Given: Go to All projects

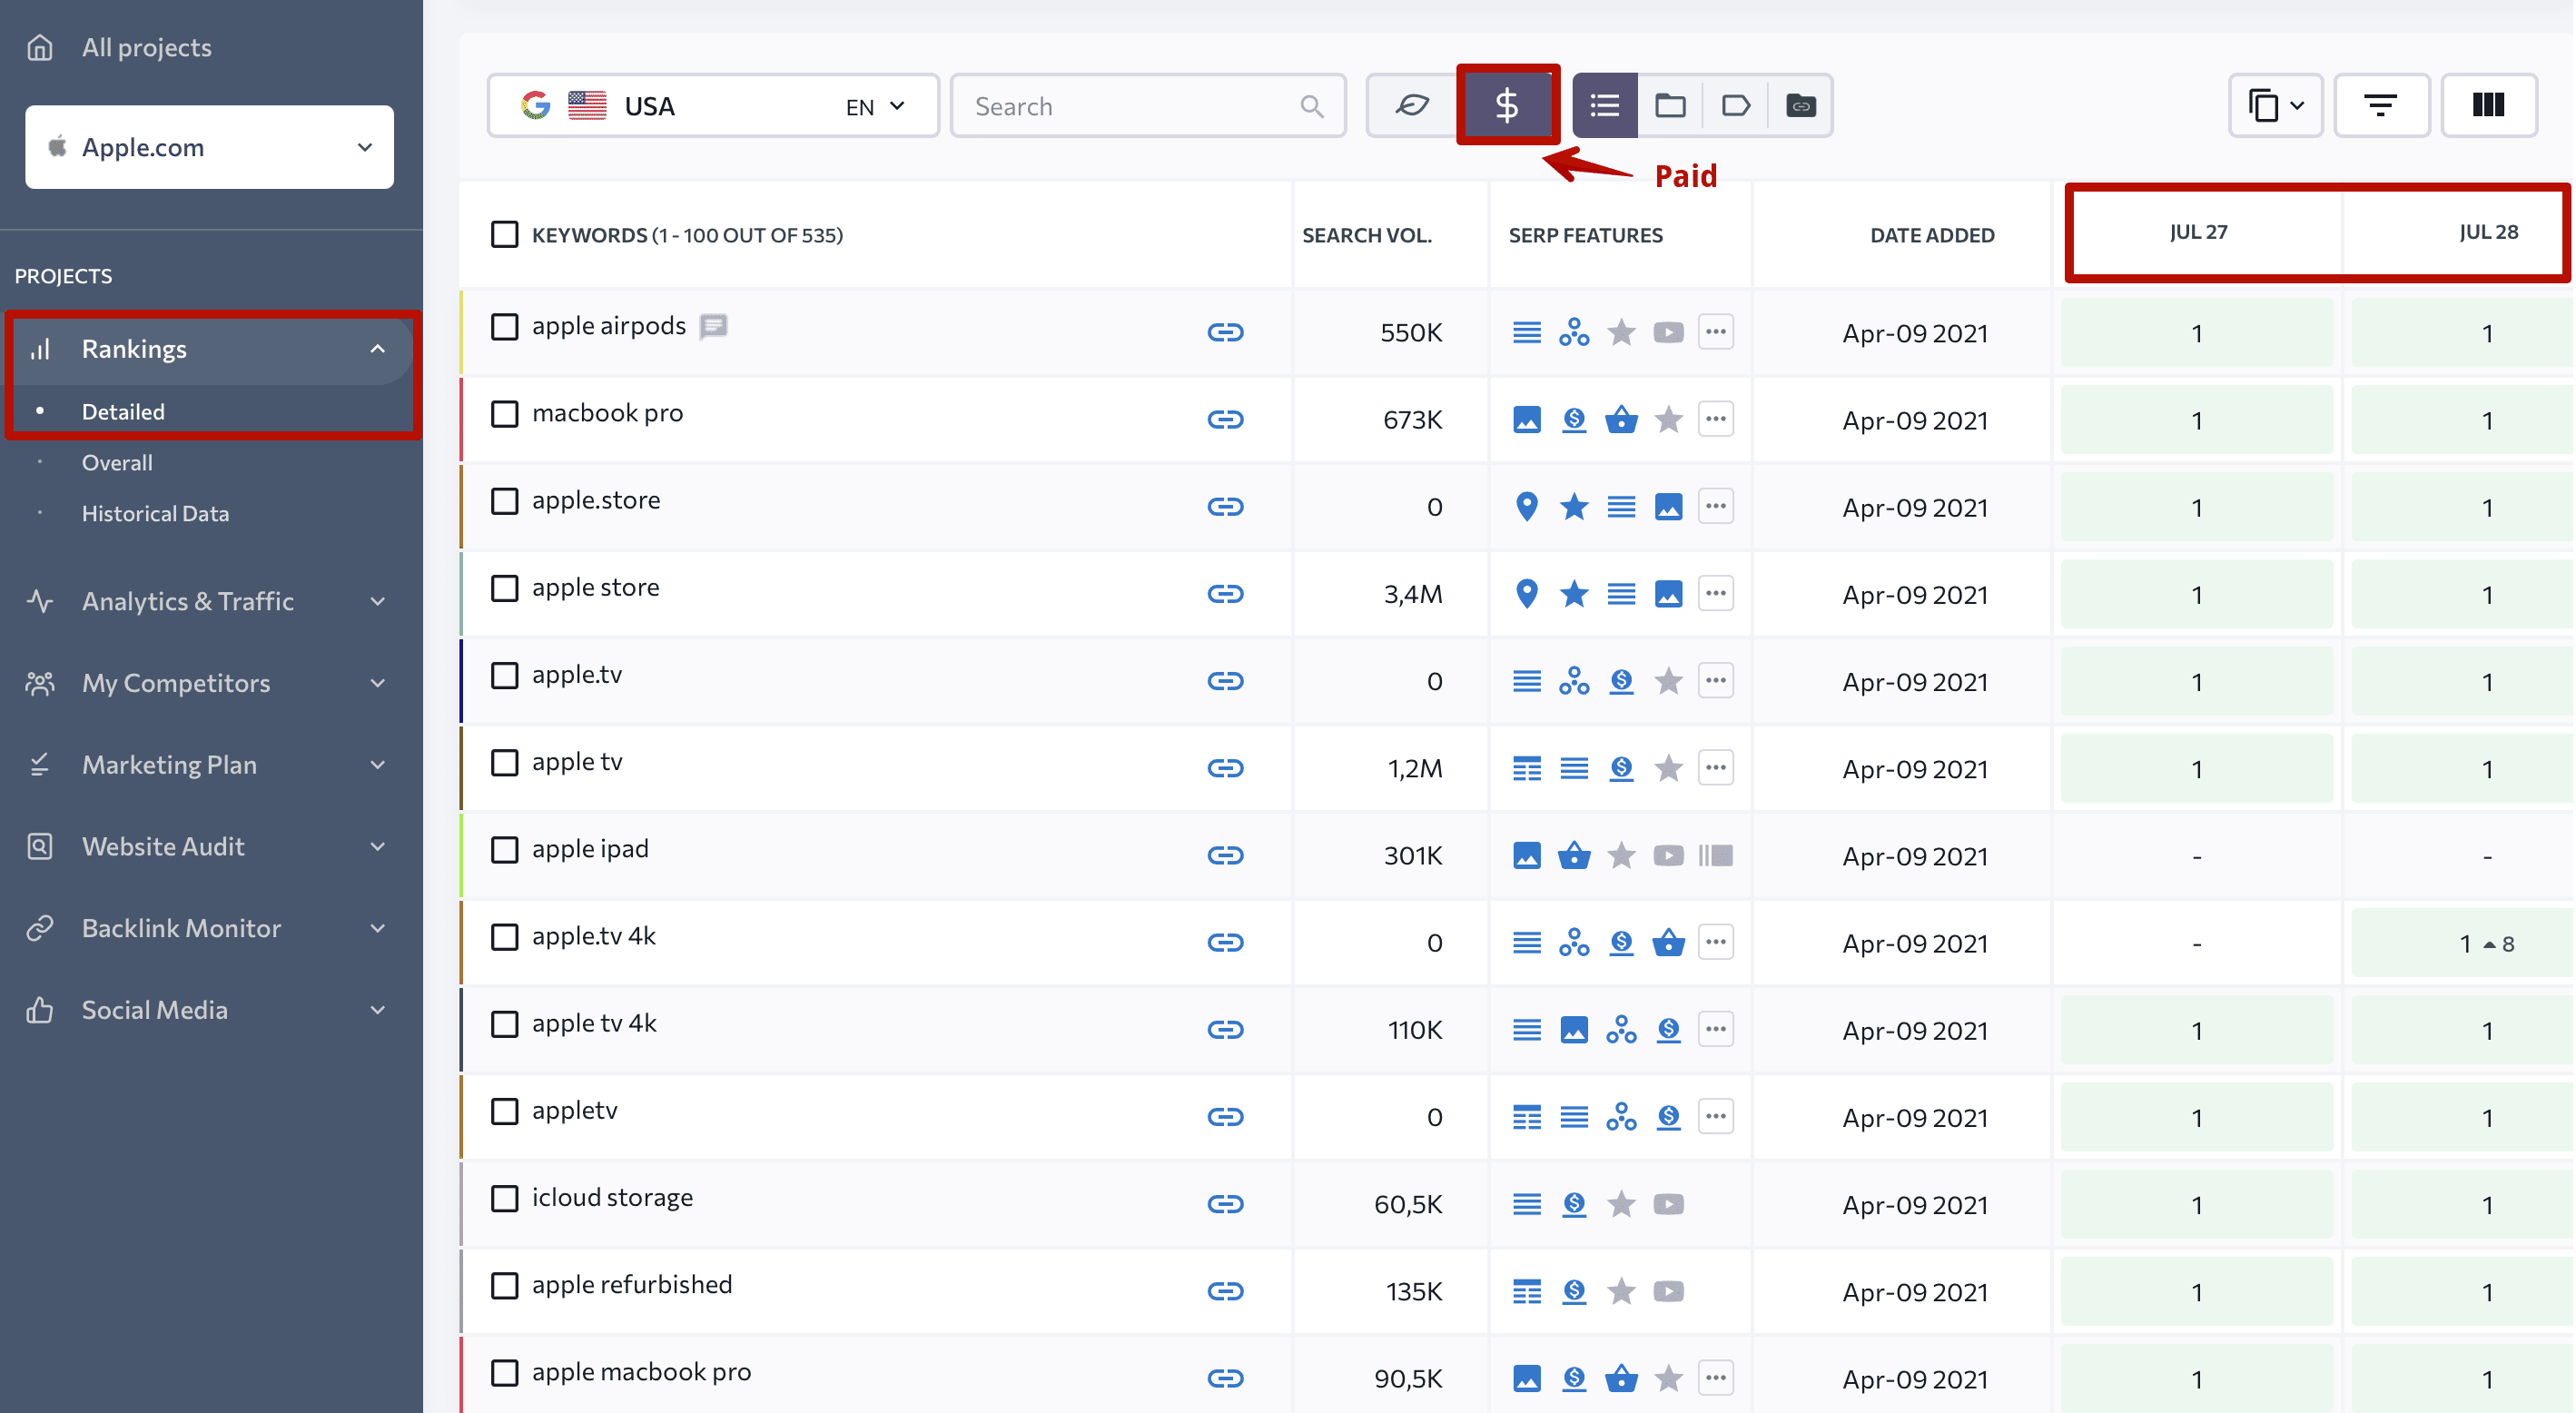Looking at the screenshot, I should pos(146,47).
